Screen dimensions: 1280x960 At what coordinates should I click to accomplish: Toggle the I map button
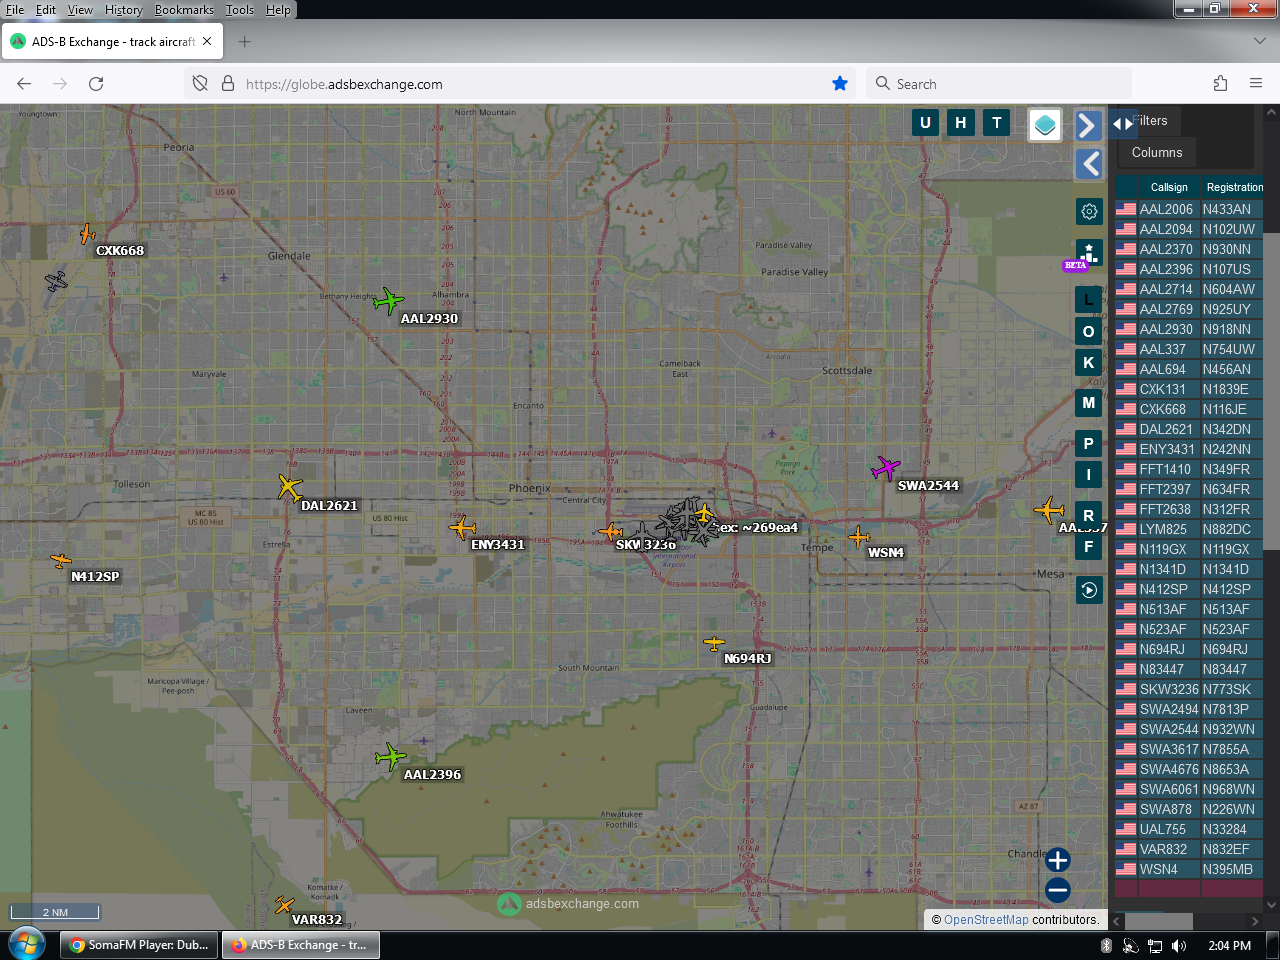[x=1089, y=474]
